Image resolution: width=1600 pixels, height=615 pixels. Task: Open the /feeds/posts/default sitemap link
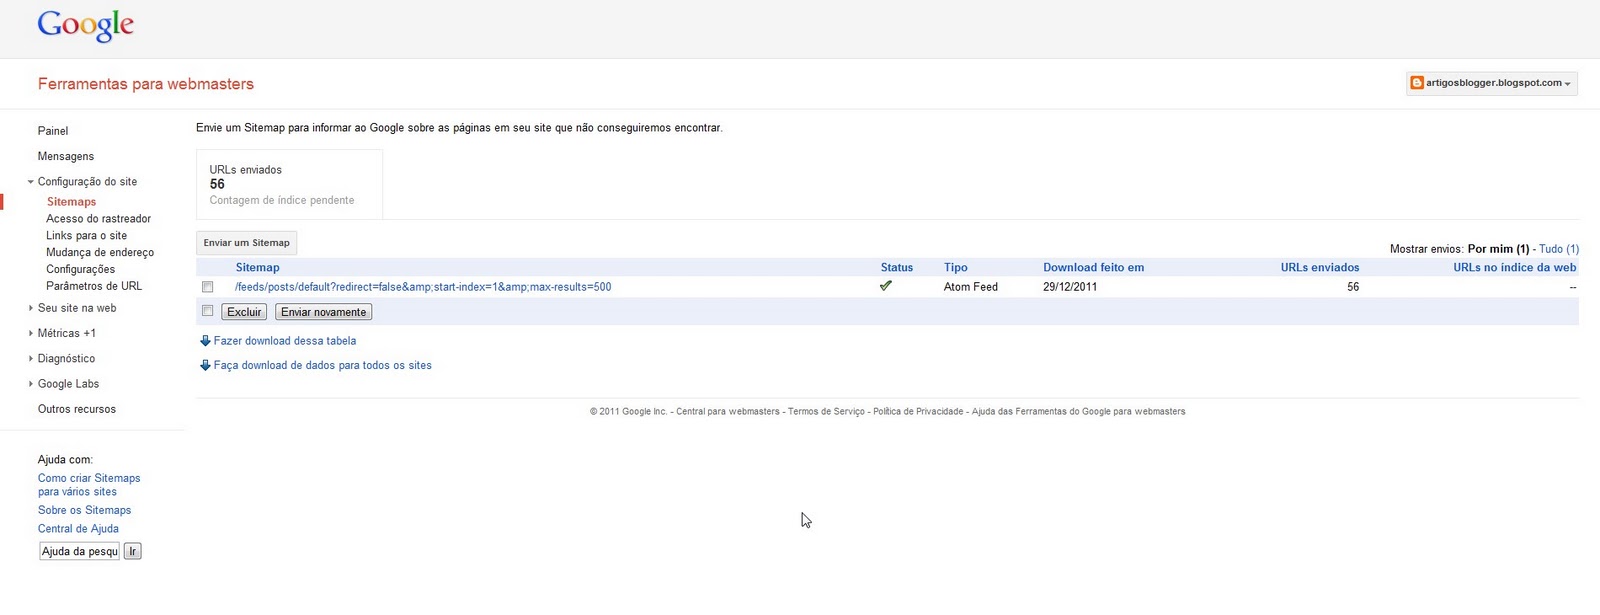point(423,287)
